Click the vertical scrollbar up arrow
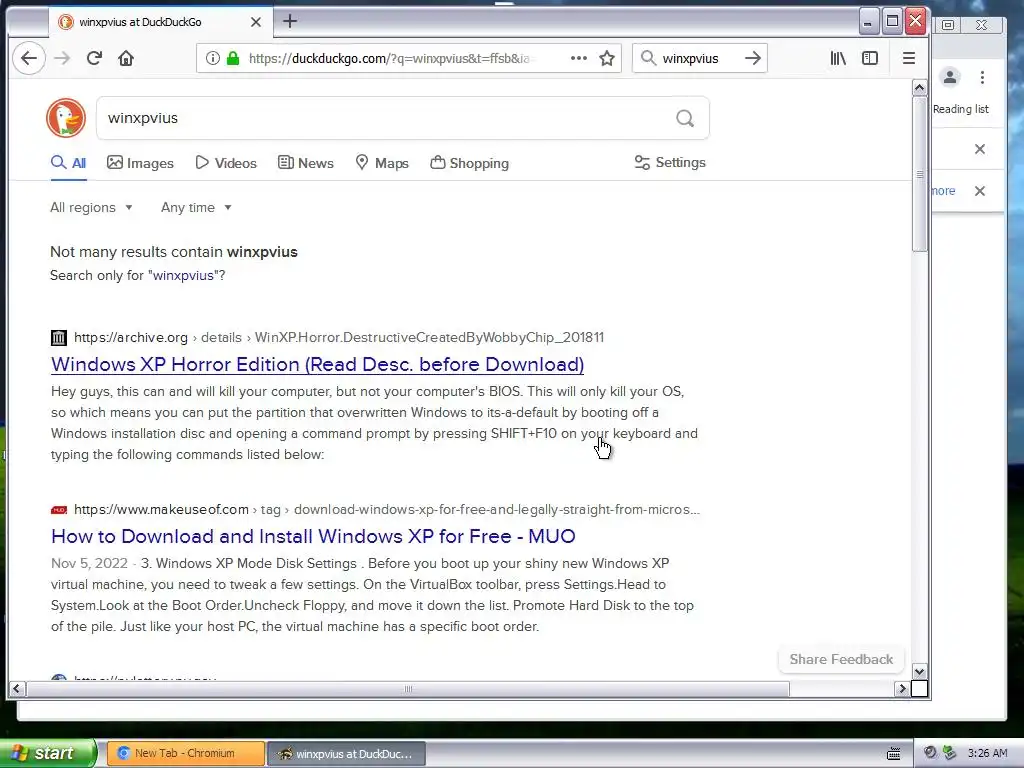This screenshot has height=768, width=1024. pos(920,88)
